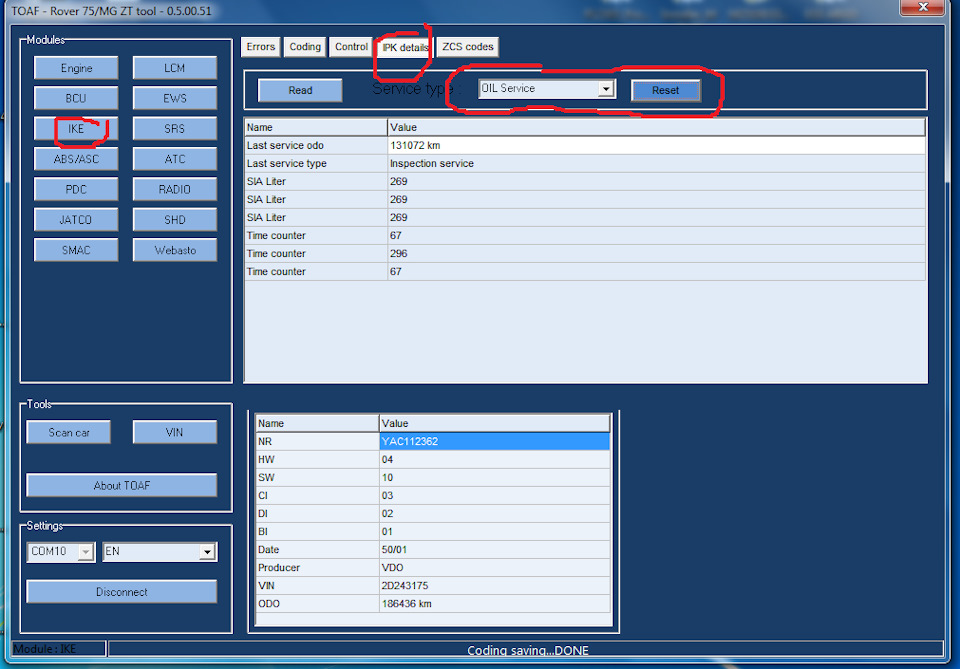
Task: Select the SW row value 10
Action: pos(495,477)
